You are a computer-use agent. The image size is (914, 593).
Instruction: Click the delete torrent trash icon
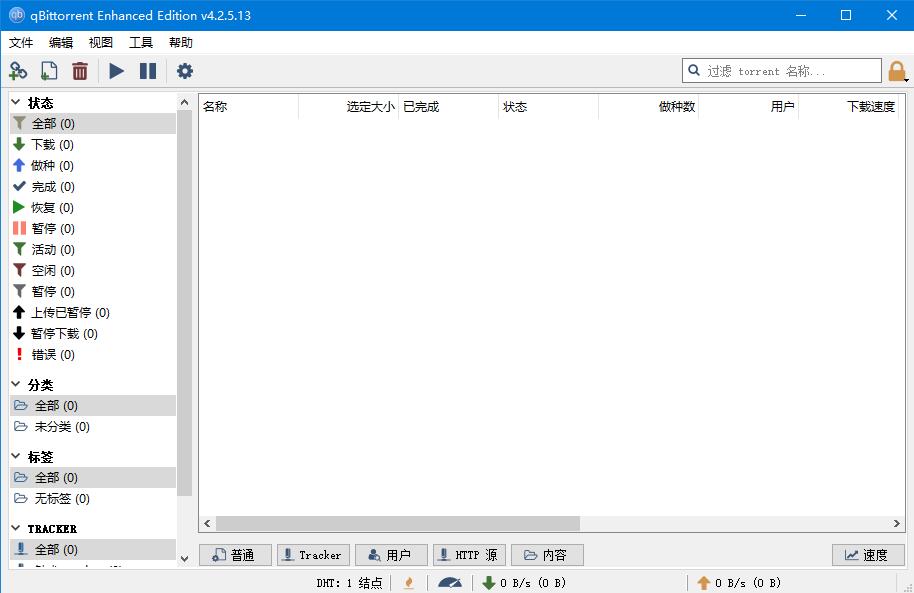[x=80, y=71]
